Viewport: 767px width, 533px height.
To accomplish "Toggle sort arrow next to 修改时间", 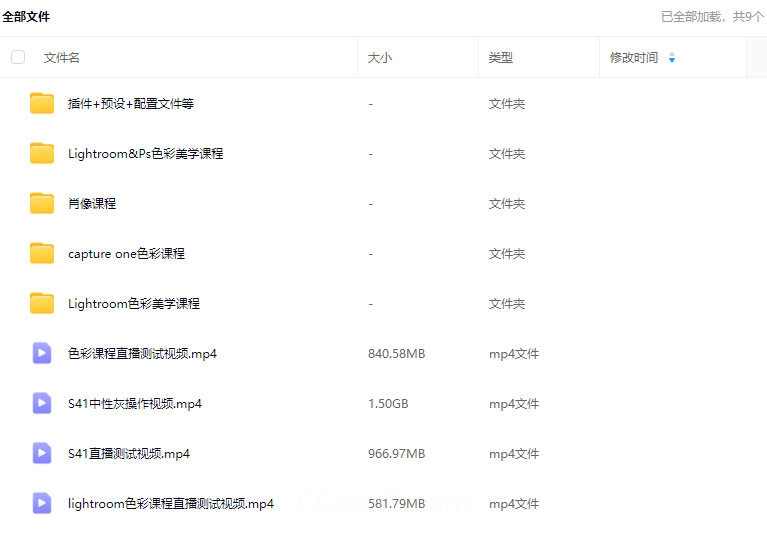I will coord(671,58).
